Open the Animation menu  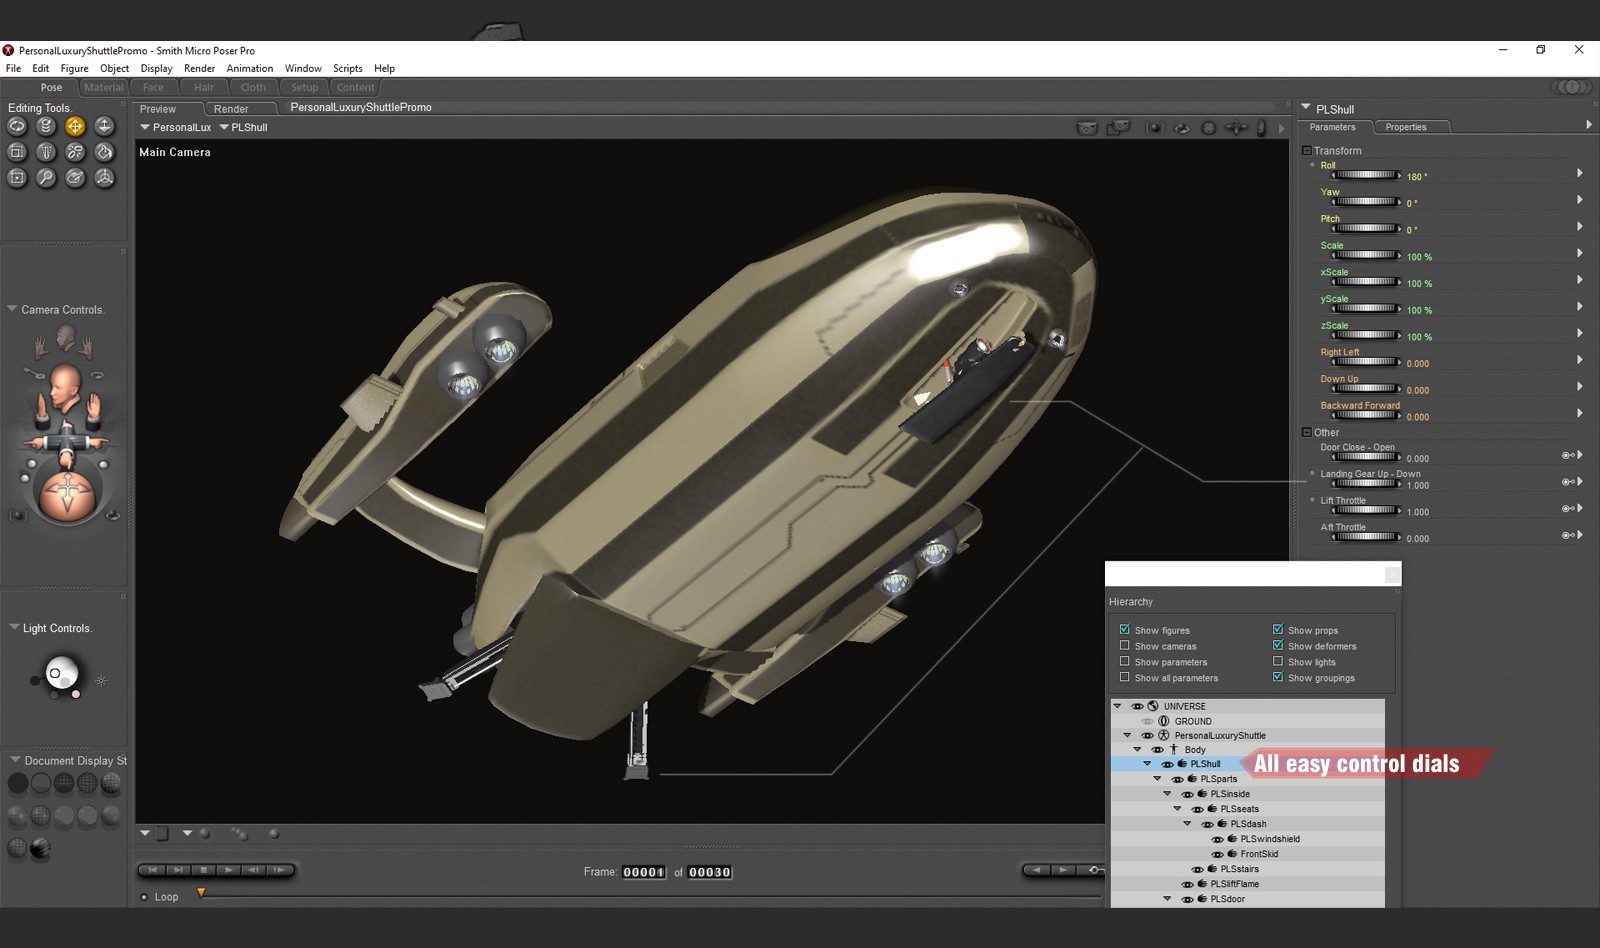[250, 68]
